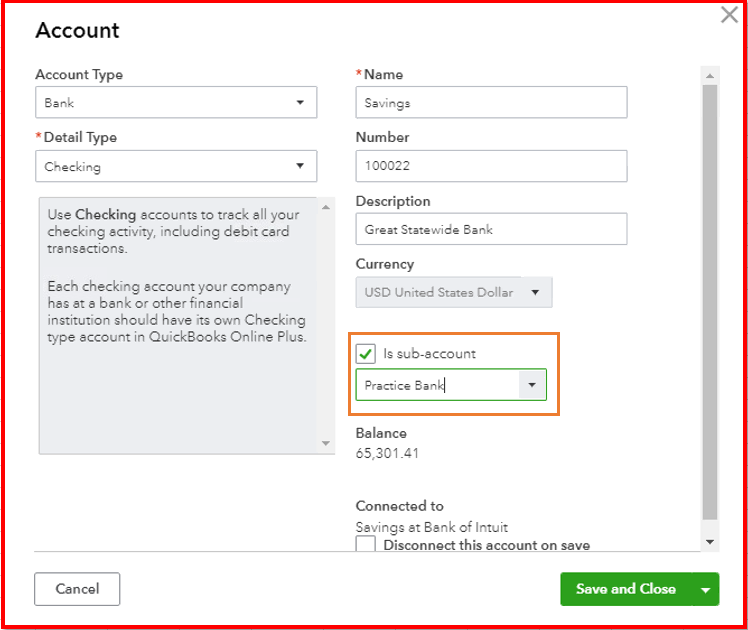
Task: Click the account Number field
Action: [491, 166]
